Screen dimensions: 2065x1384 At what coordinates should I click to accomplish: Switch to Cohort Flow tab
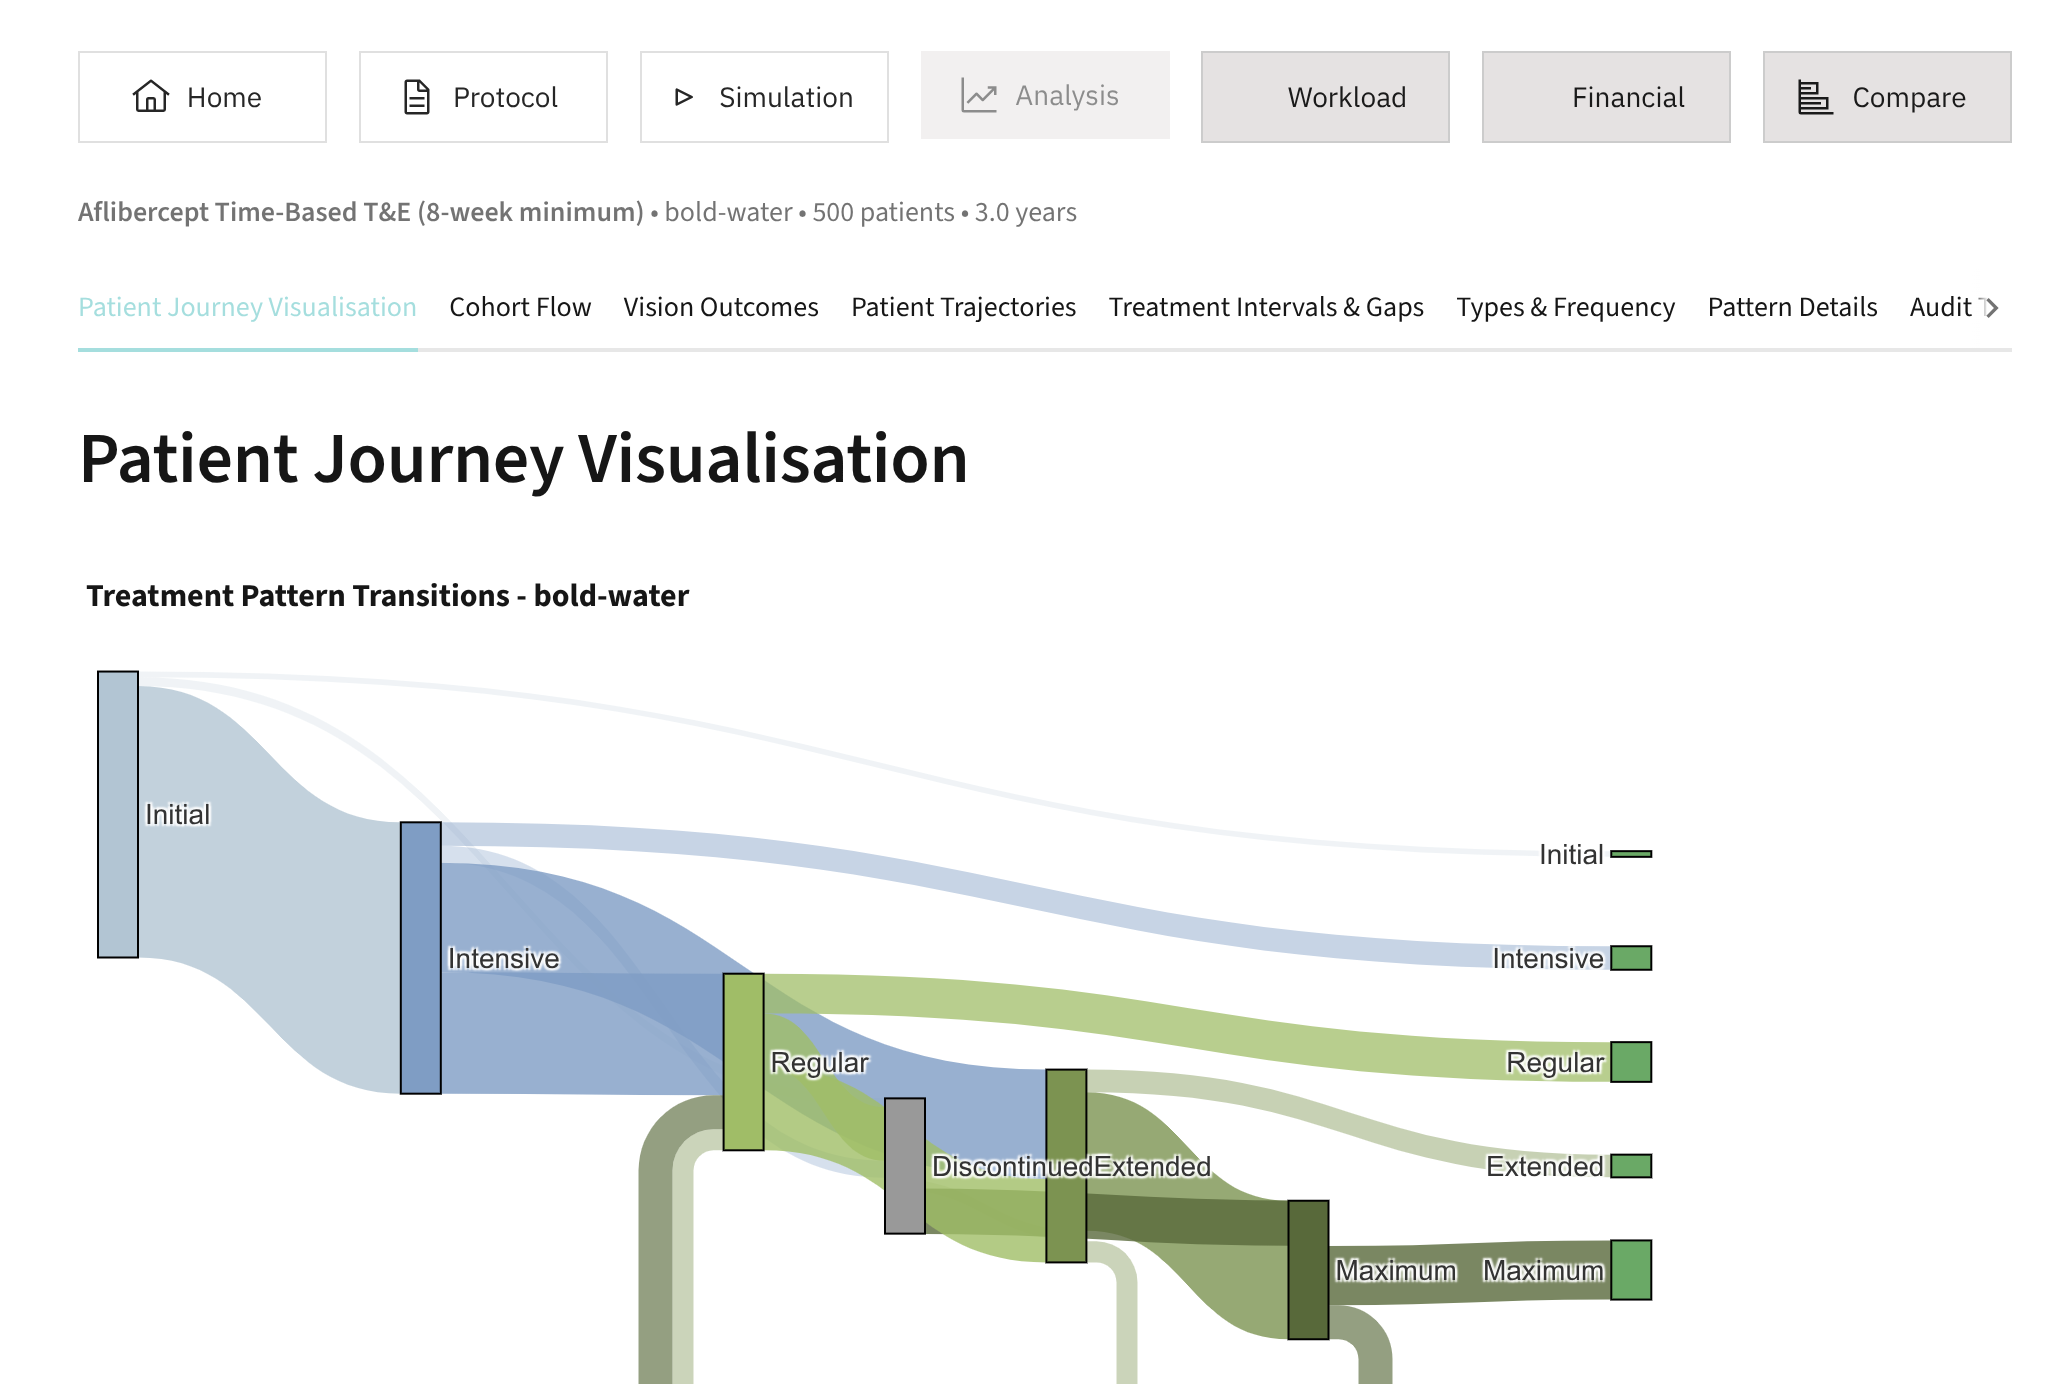(x=520, y=307)
